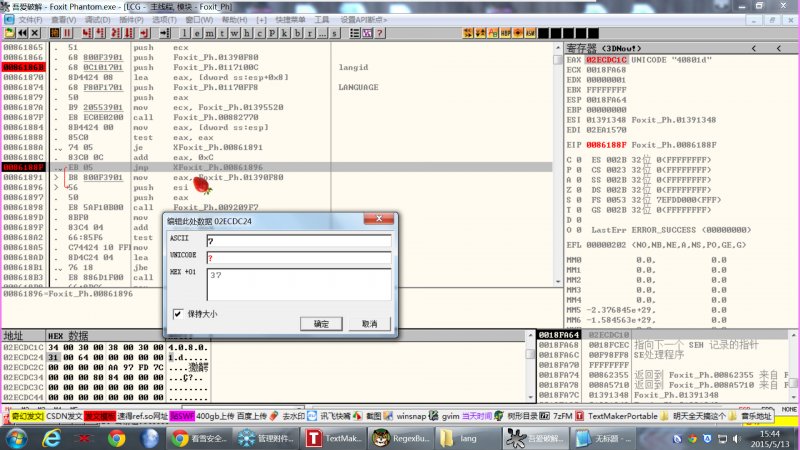
Task: Open Source window with 's' button
Action: [x=335, y=33]
